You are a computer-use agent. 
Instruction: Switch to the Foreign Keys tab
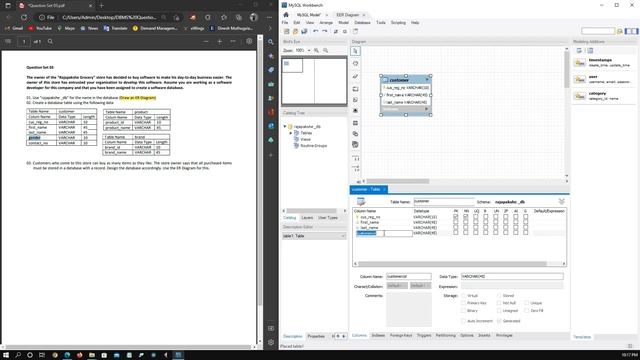(x=401, y=335)
